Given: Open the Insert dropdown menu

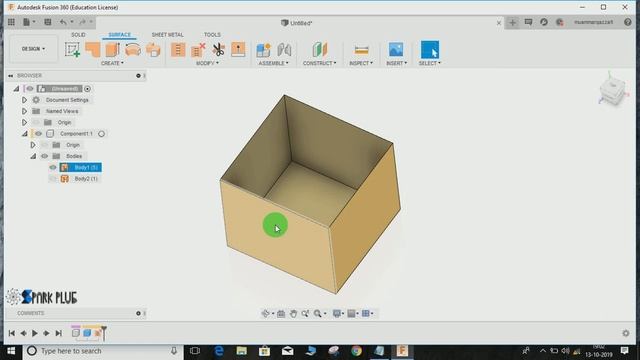Looking at the screenshot, I should 397,63.
